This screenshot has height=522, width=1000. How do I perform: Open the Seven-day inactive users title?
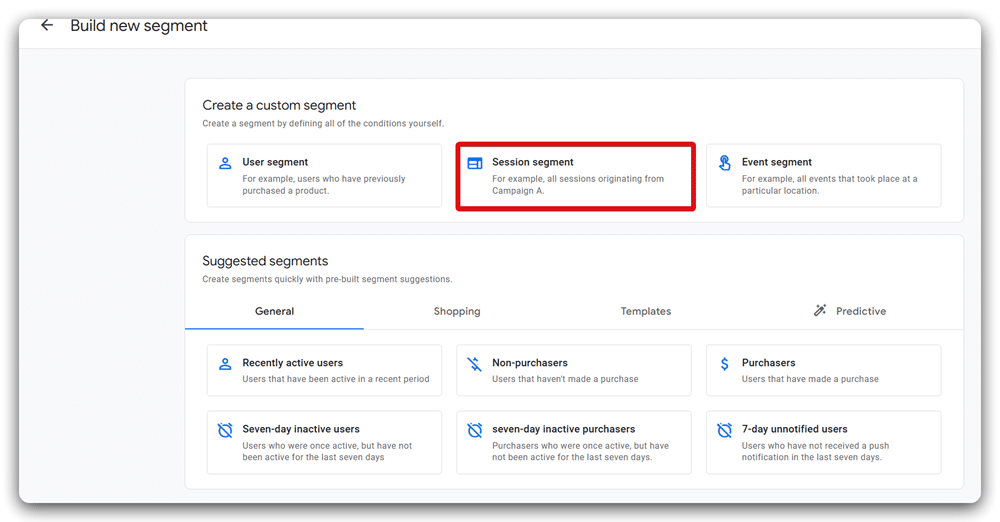coord(300,429)
